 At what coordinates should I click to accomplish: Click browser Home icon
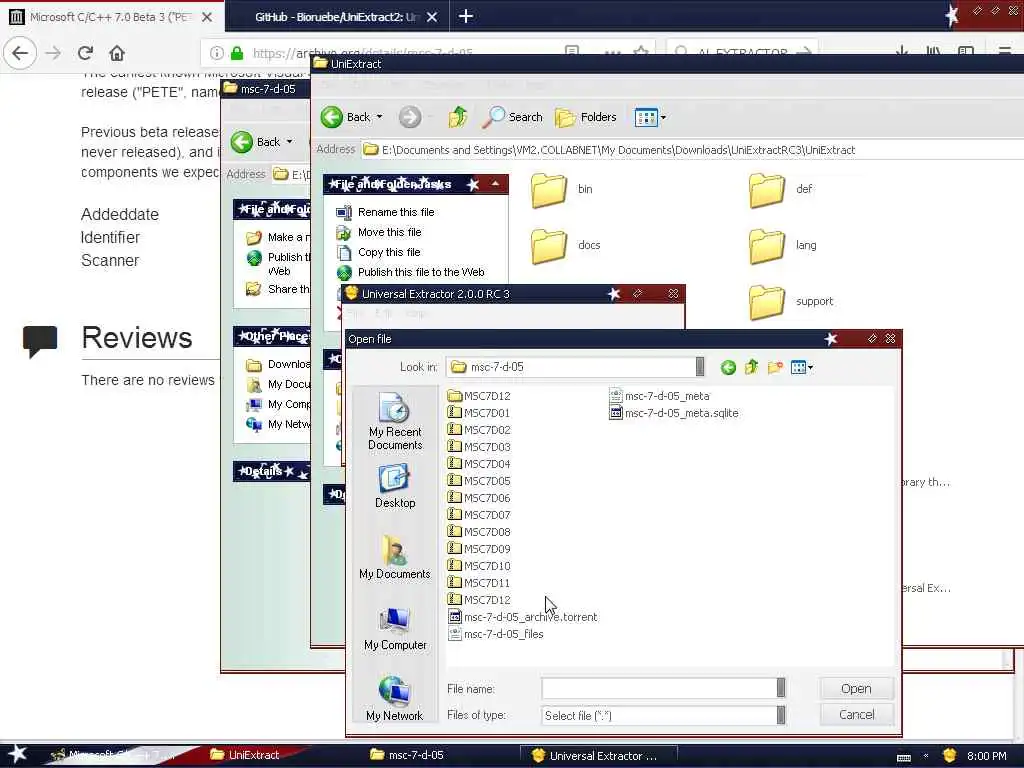click(117, 53)
